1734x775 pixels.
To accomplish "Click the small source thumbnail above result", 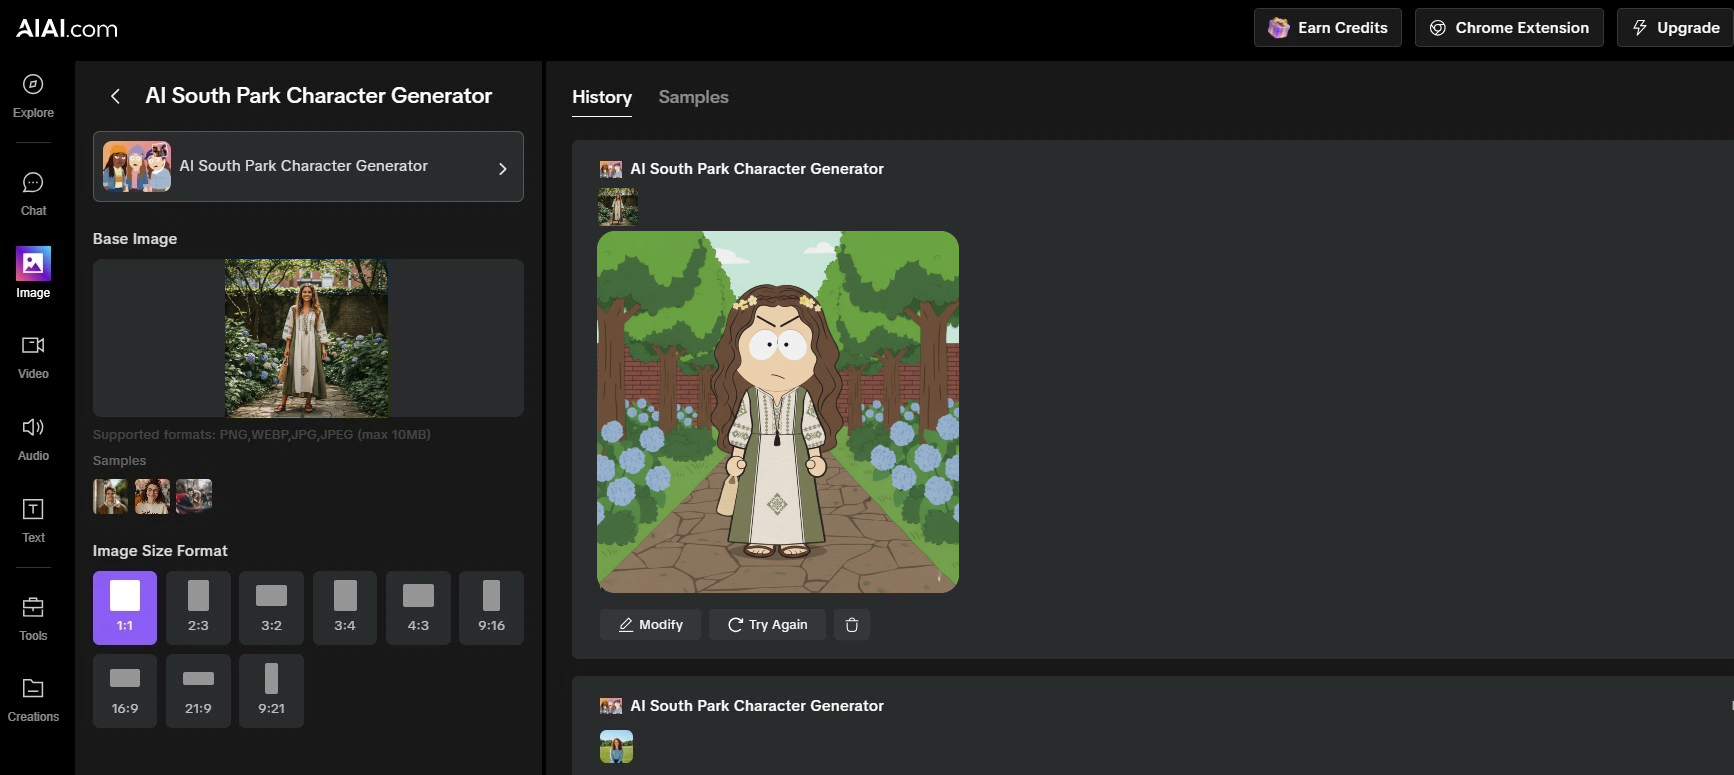I will click(x=618, y=206).
